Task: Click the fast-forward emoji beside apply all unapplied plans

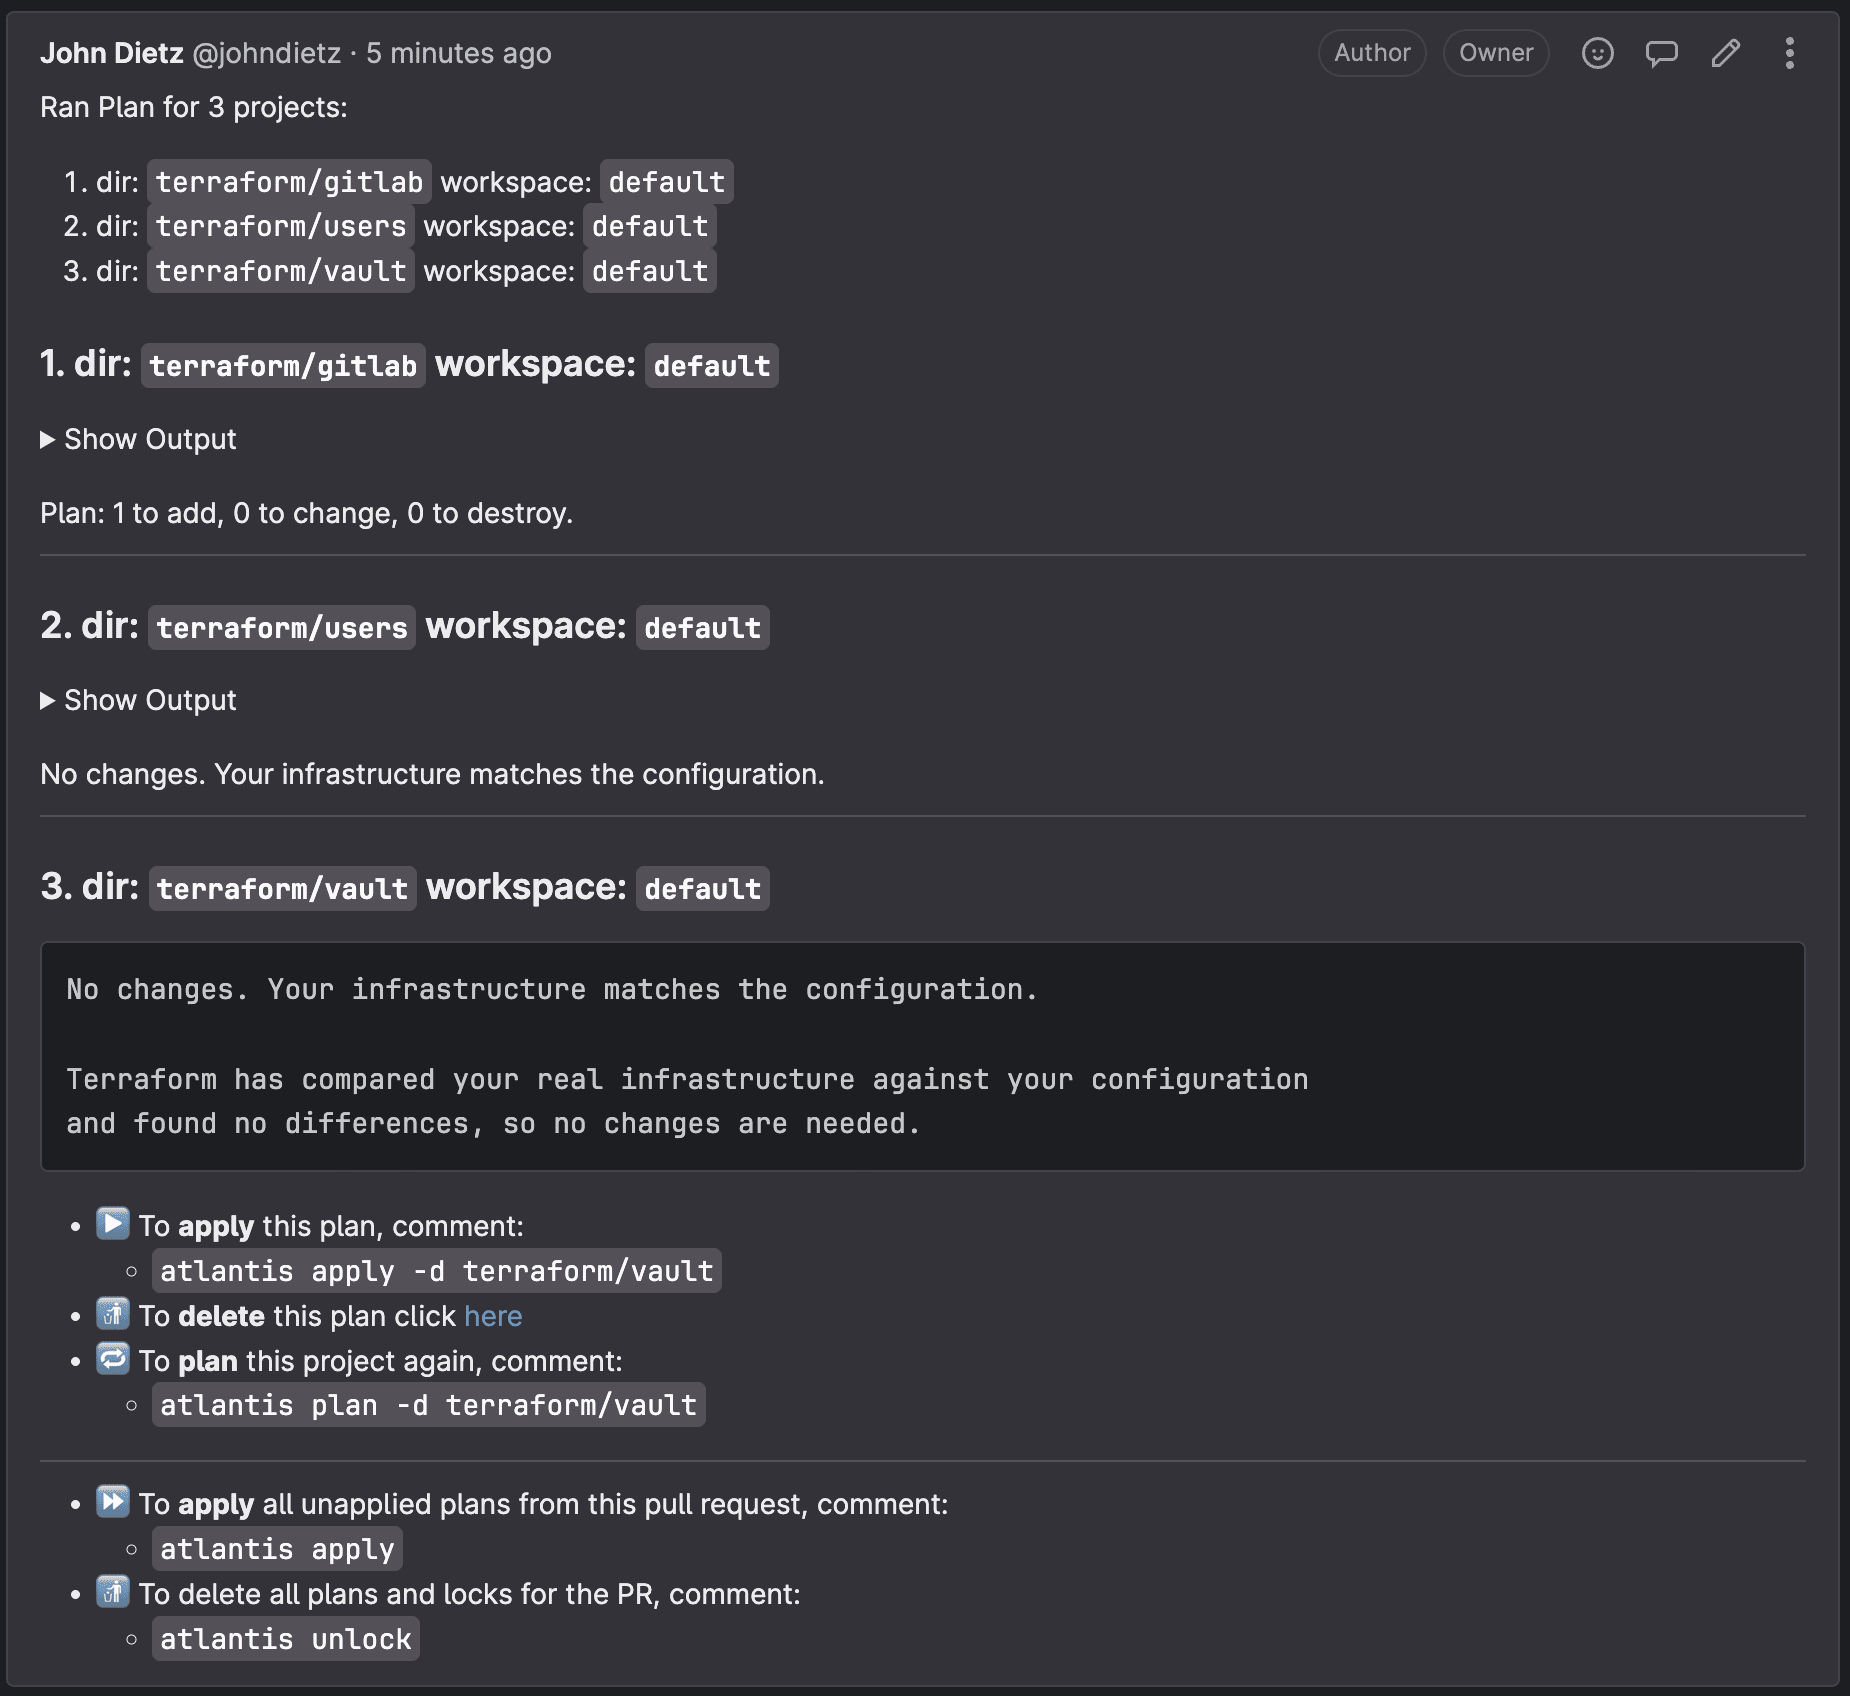Action: coord(113,1501)
